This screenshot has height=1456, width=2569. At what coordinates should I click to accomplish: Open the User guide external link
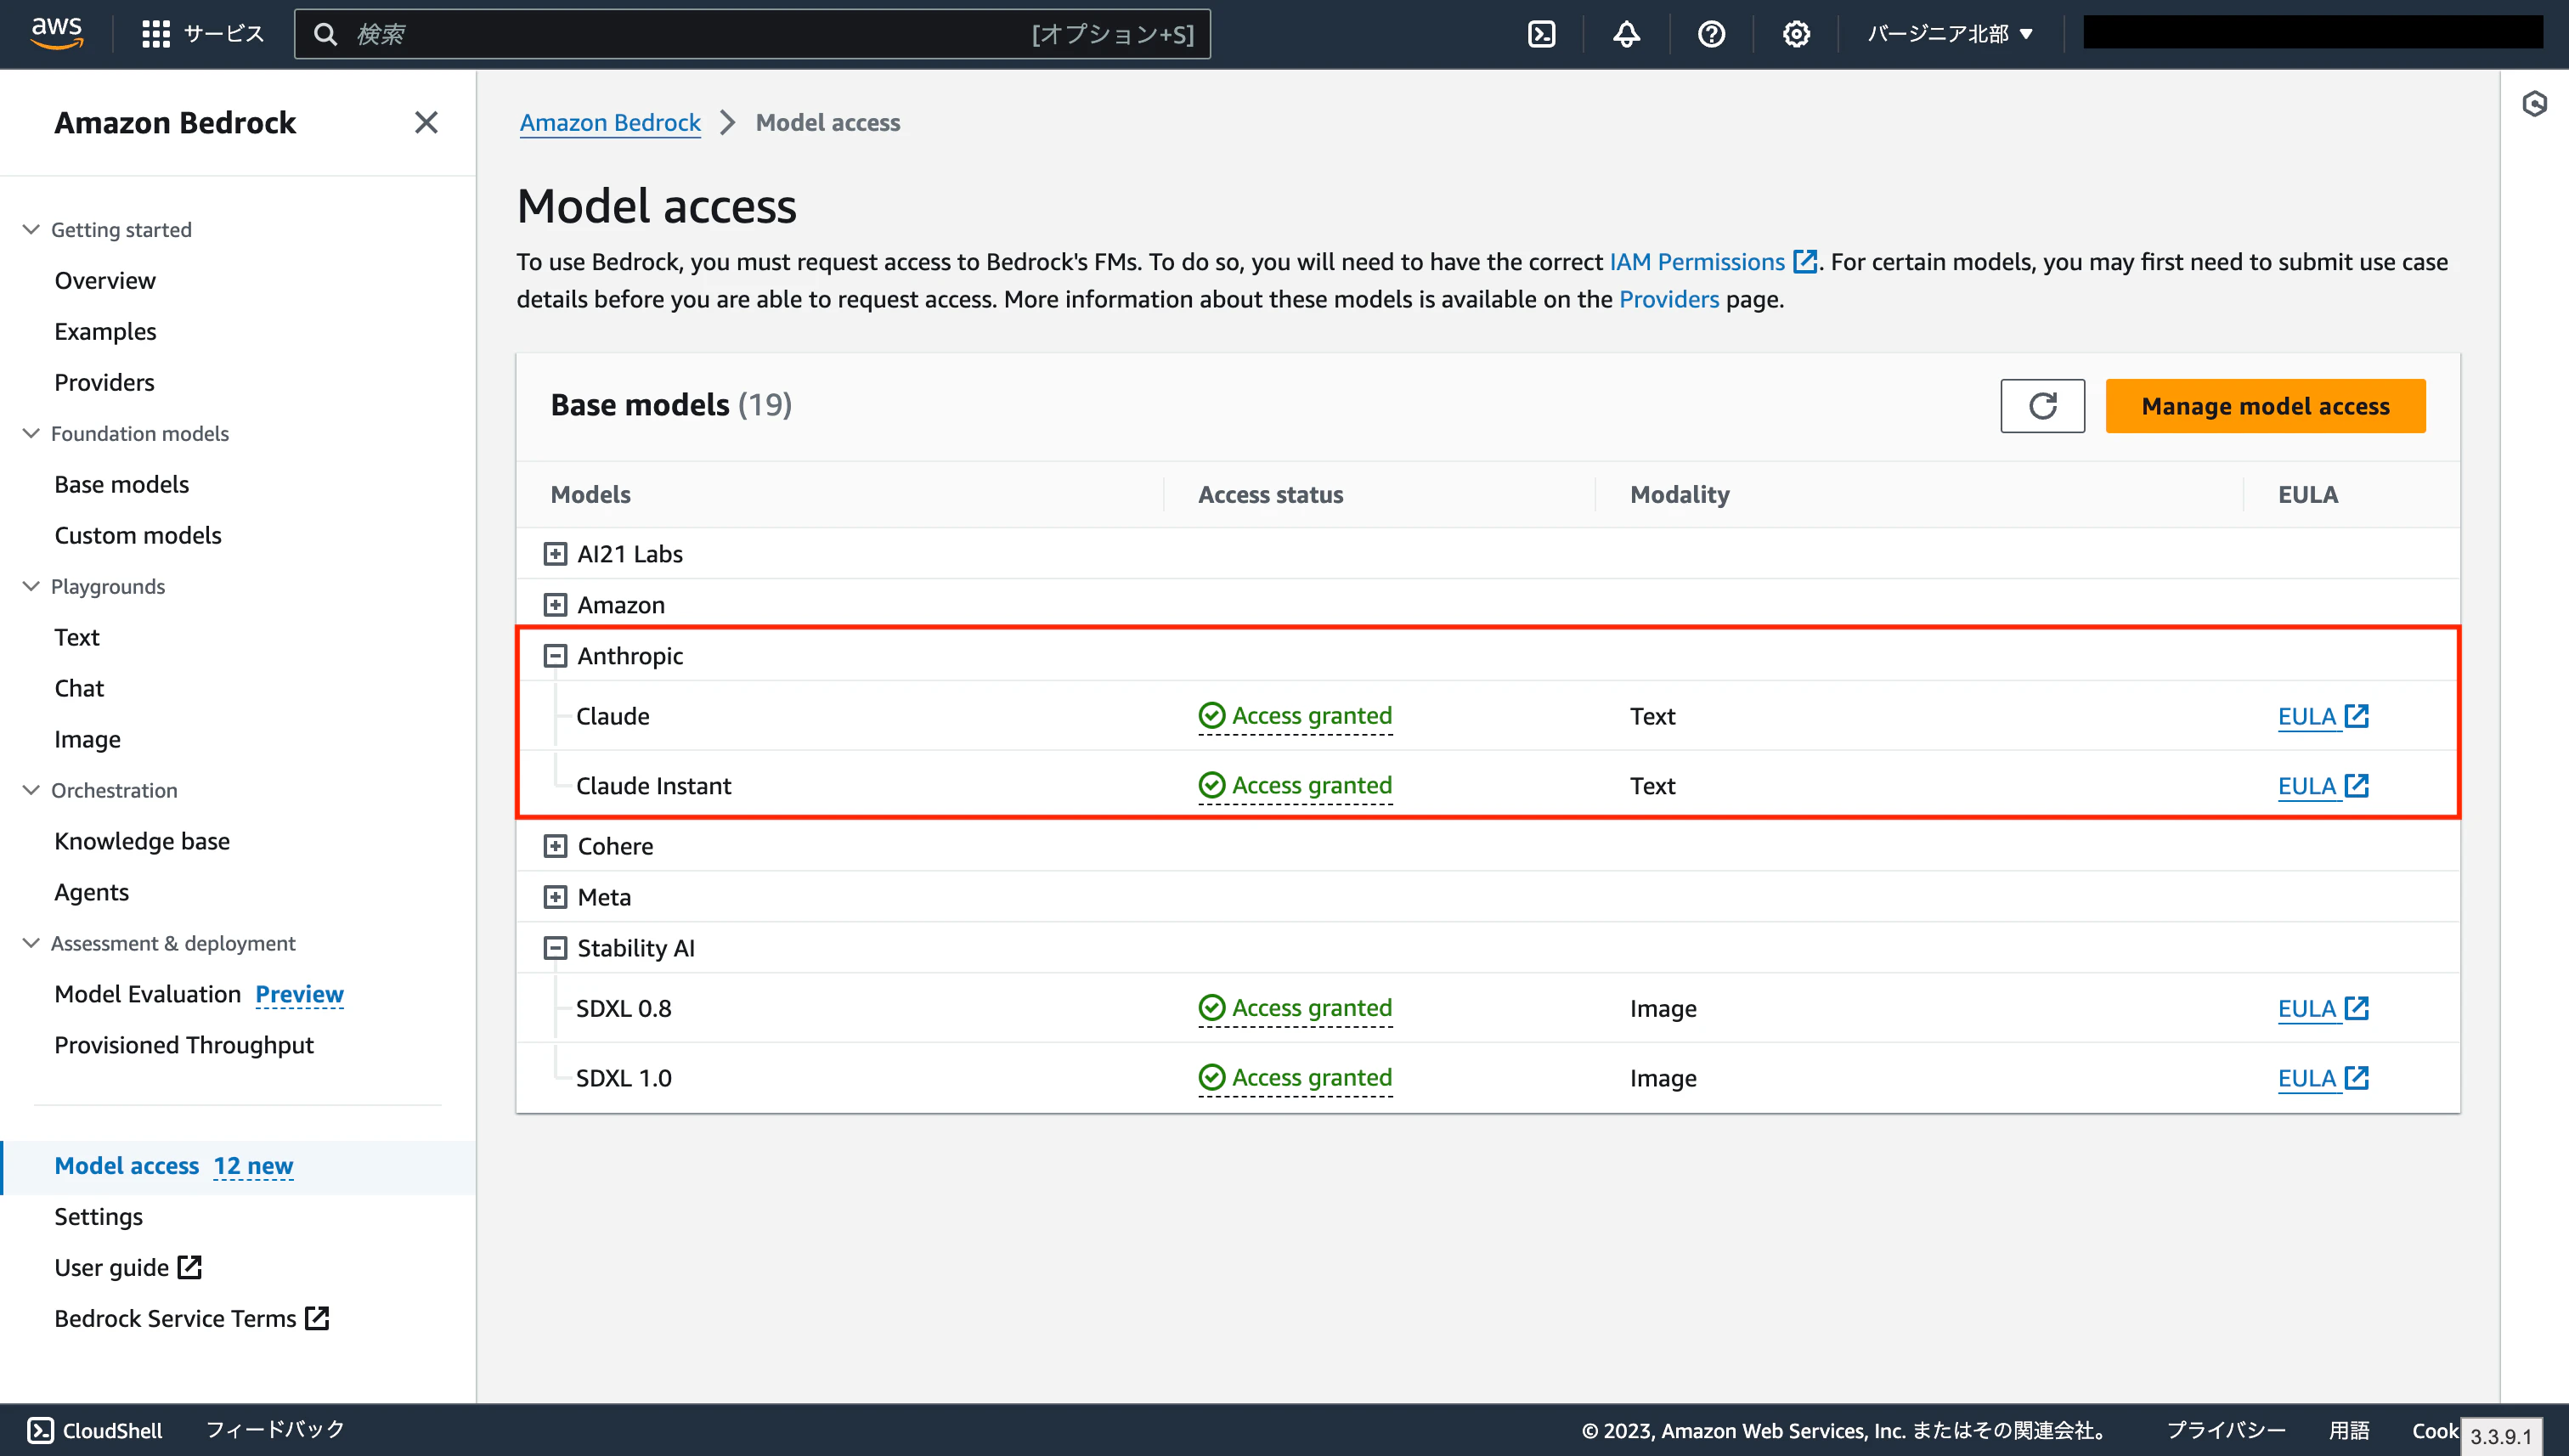tap(128, 1268)
